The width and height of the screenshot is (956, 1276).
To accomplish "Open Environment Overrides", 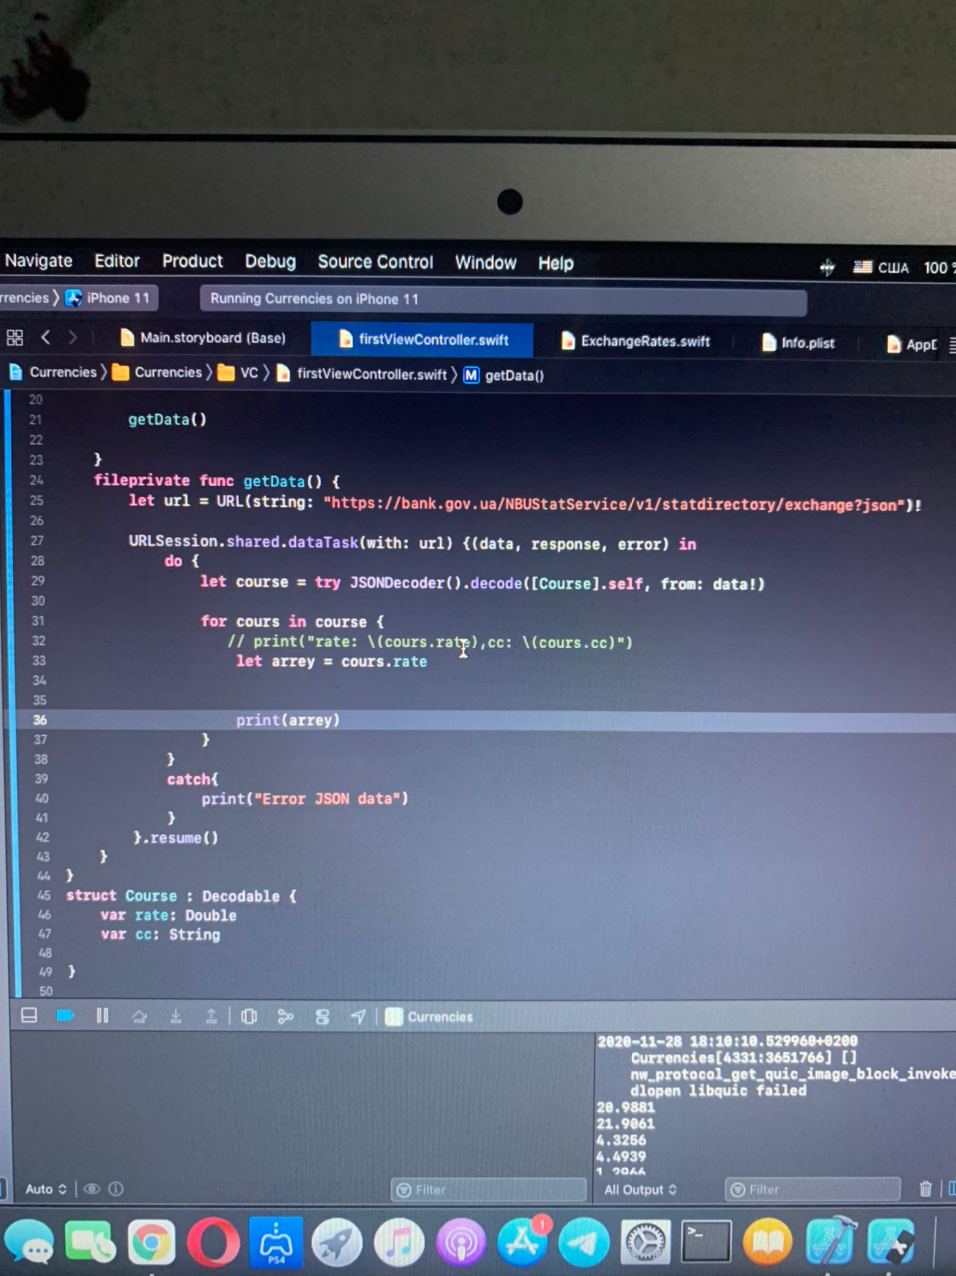I will click(322, 1017).
